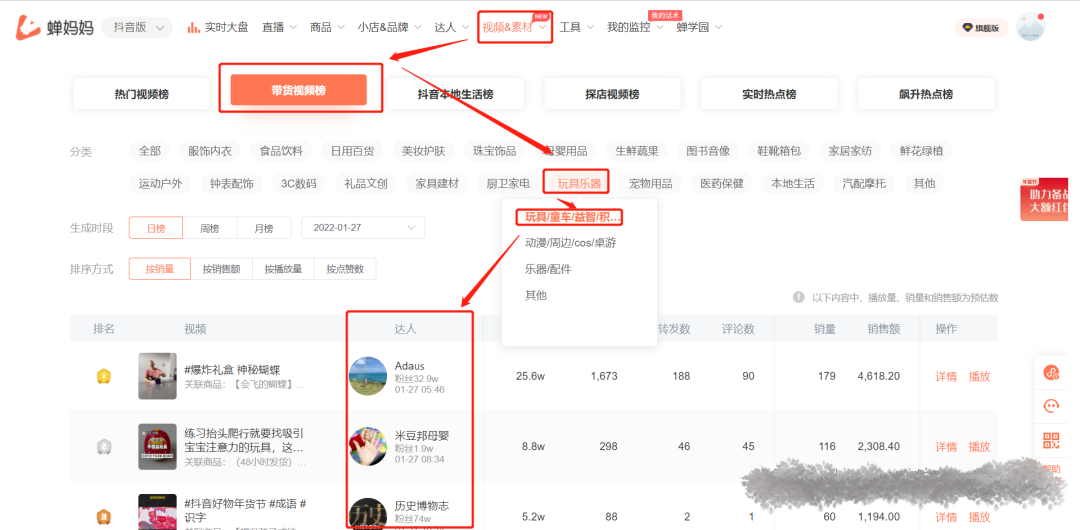
Task: Select 周榜 time period
Action: 210,228
